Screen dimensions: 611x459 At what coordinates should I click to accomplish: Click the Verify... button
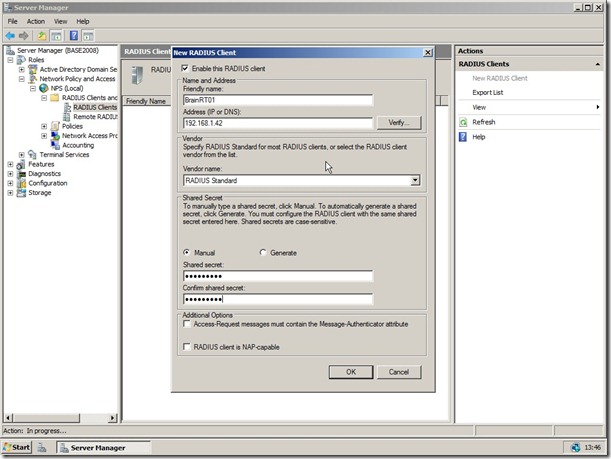point(399,123)
